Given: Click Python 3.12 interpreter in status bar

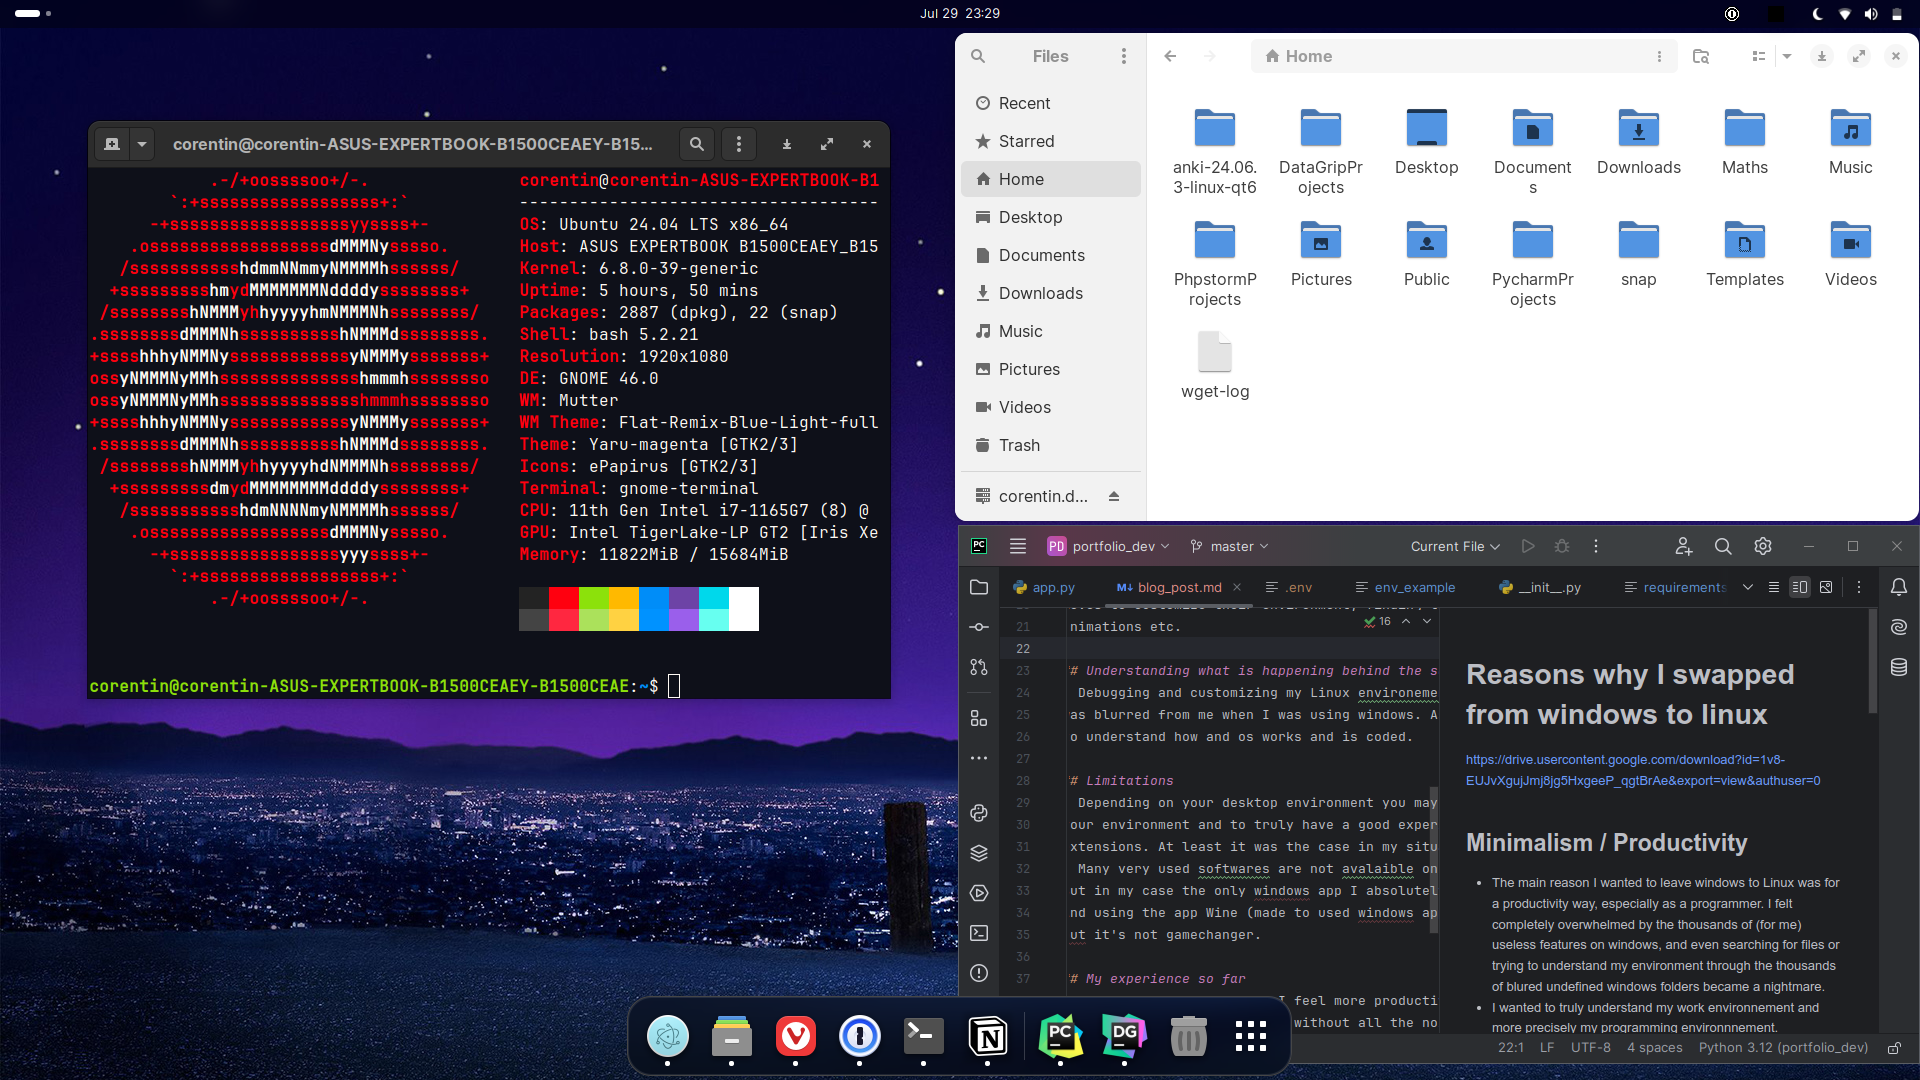Looking at the screenshot, I should [1783, 1048].
